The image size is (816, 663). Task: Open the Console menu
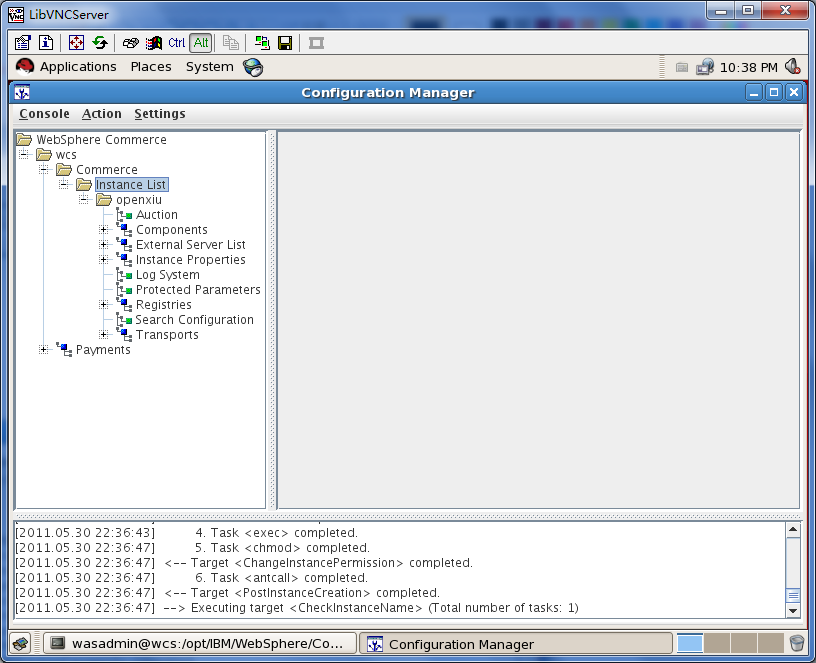[44, 113]
